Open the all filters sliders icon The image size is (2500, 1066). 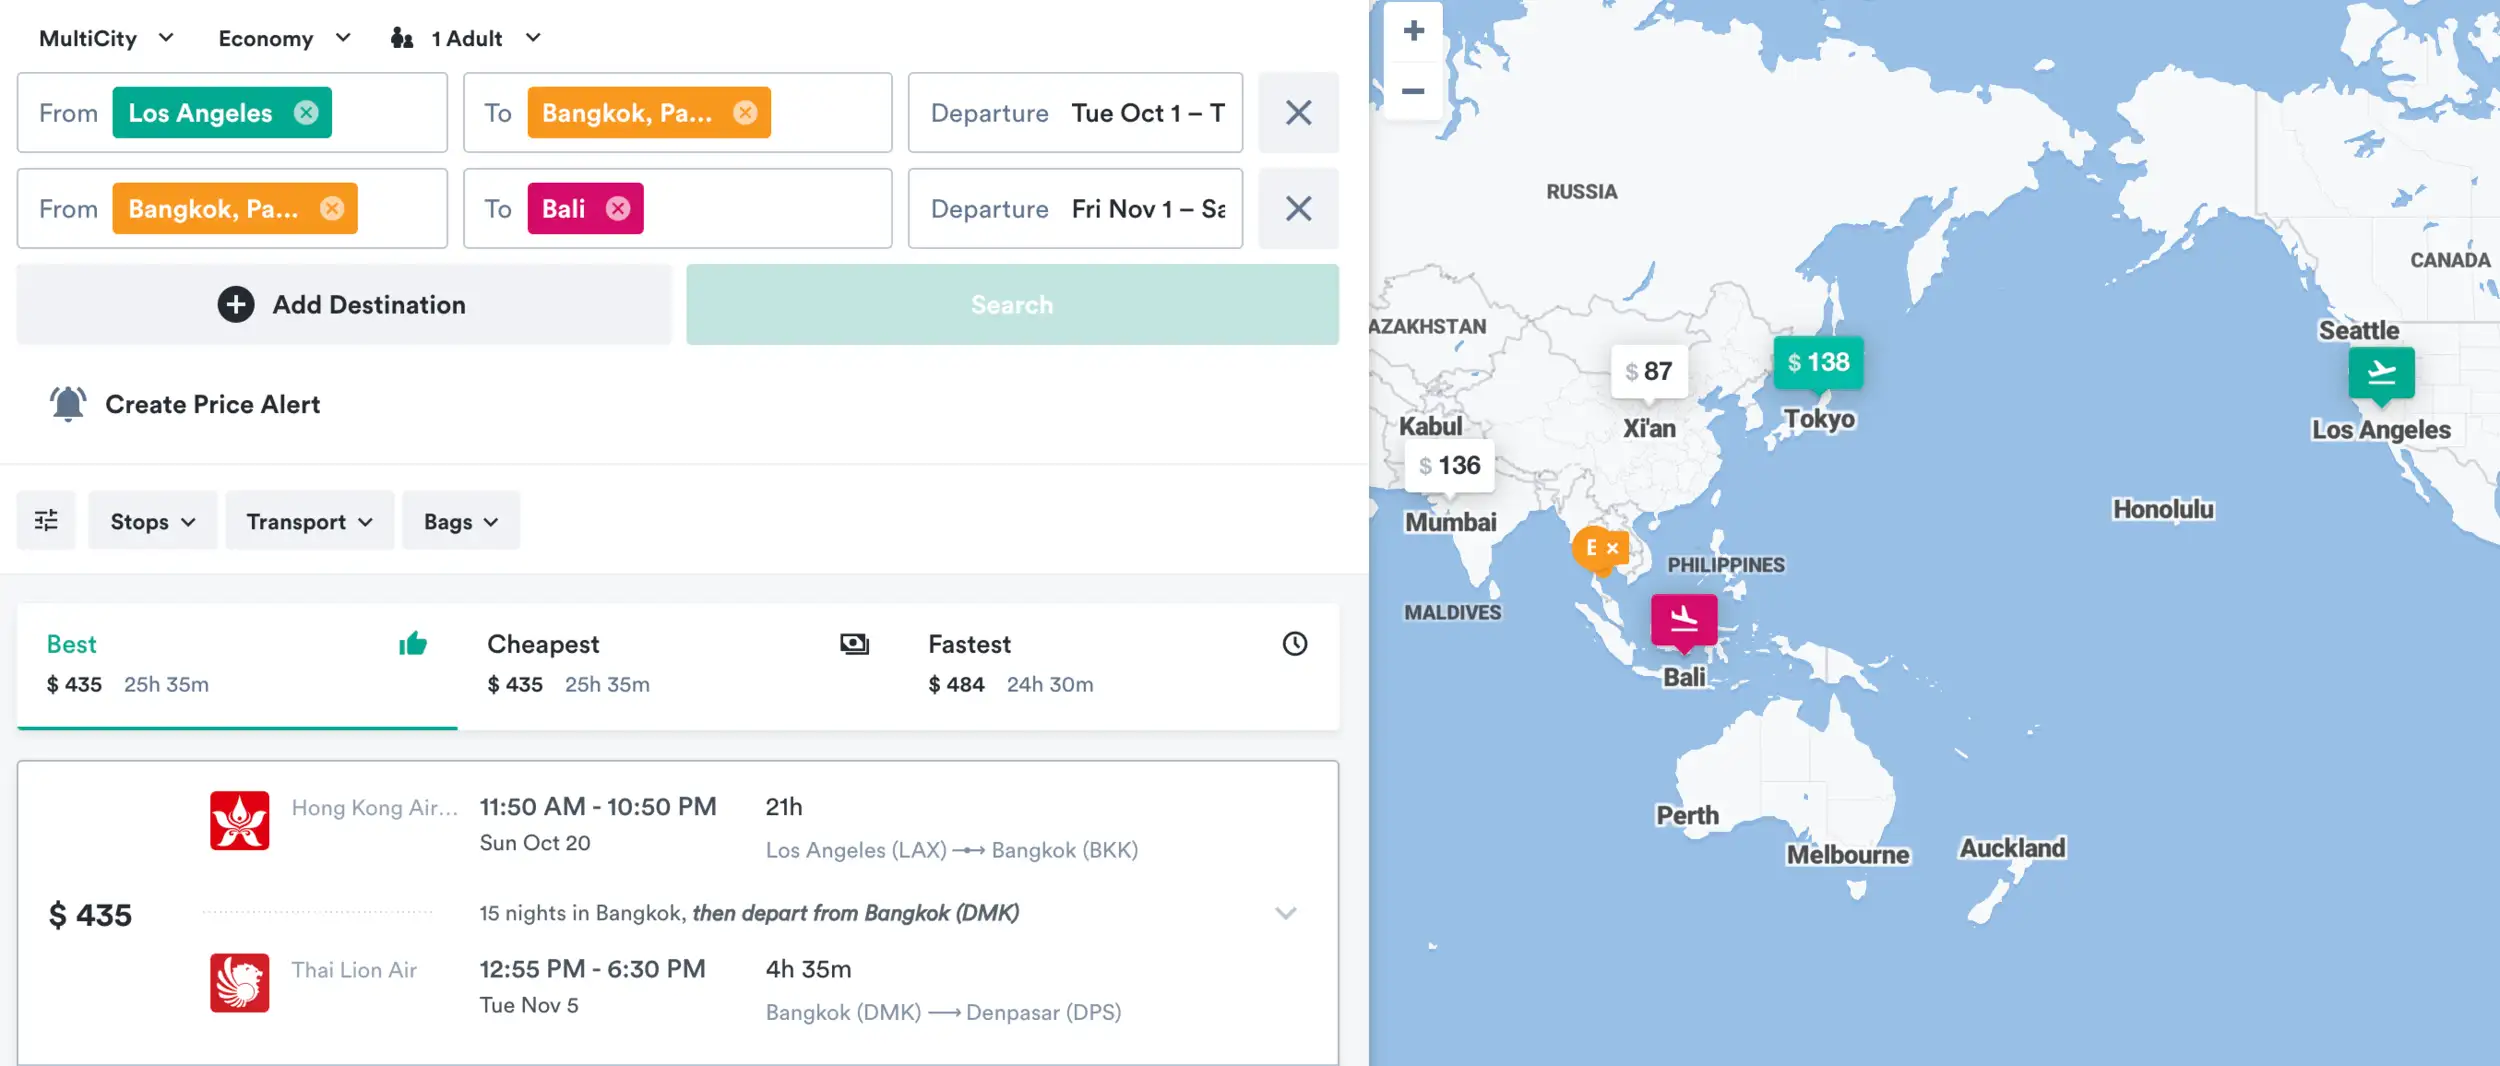pyautogui.click(x=46, y=521)
